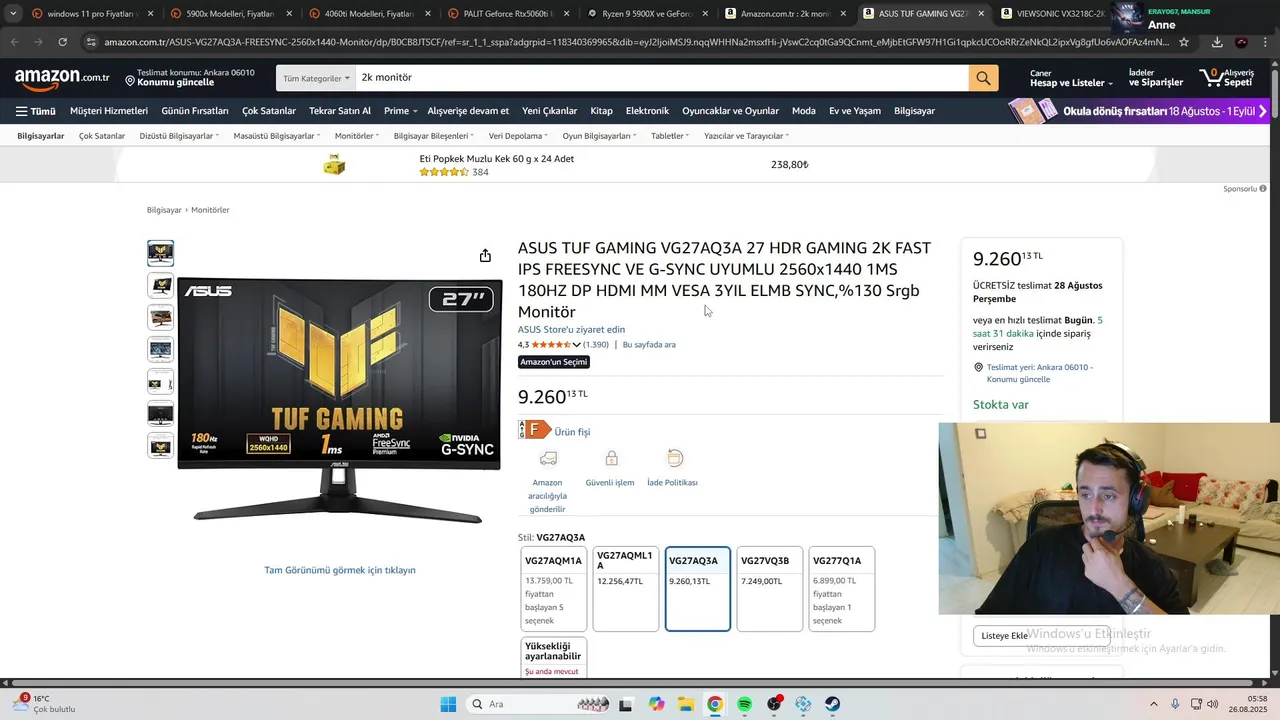
Task: Select the first product thumbnail image
Action: (x=160, y=253)
